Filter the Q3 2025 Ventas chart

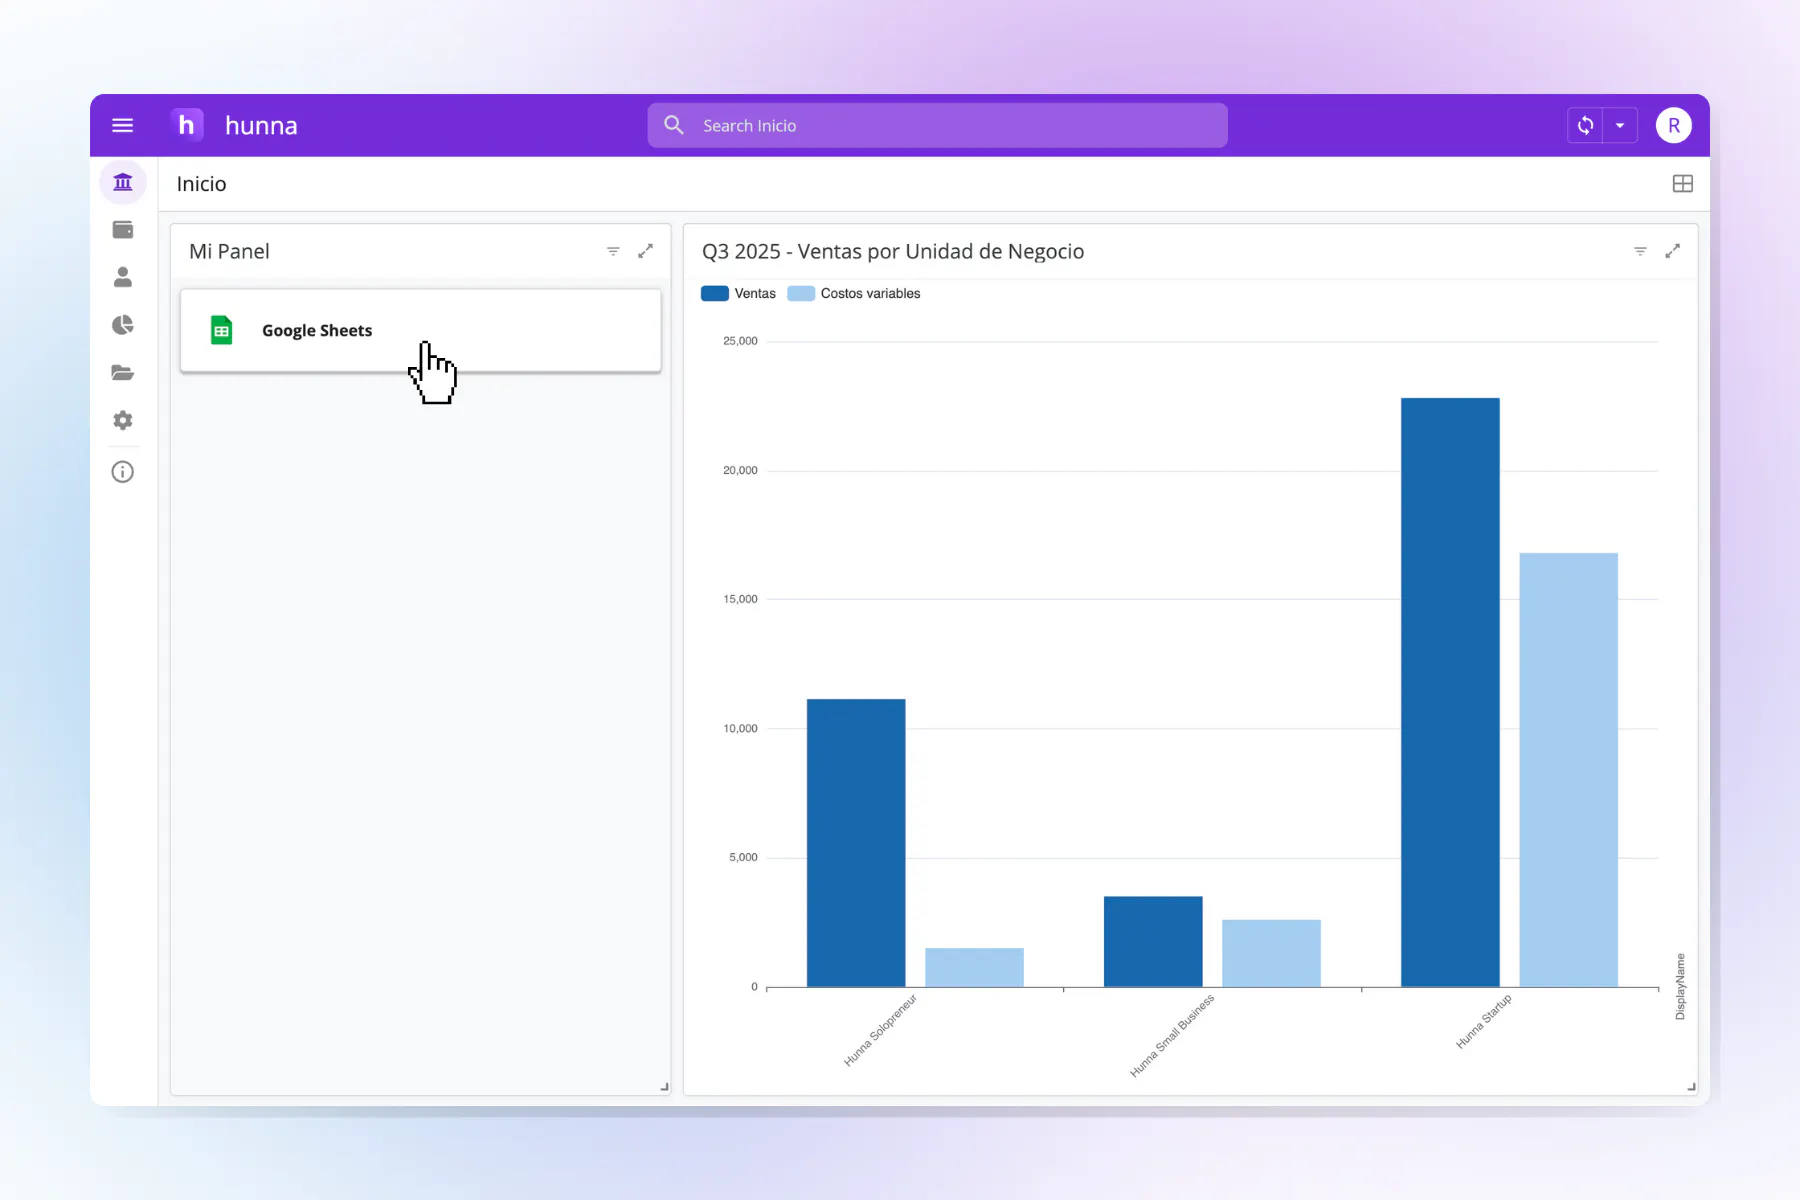coord(1640,251)
